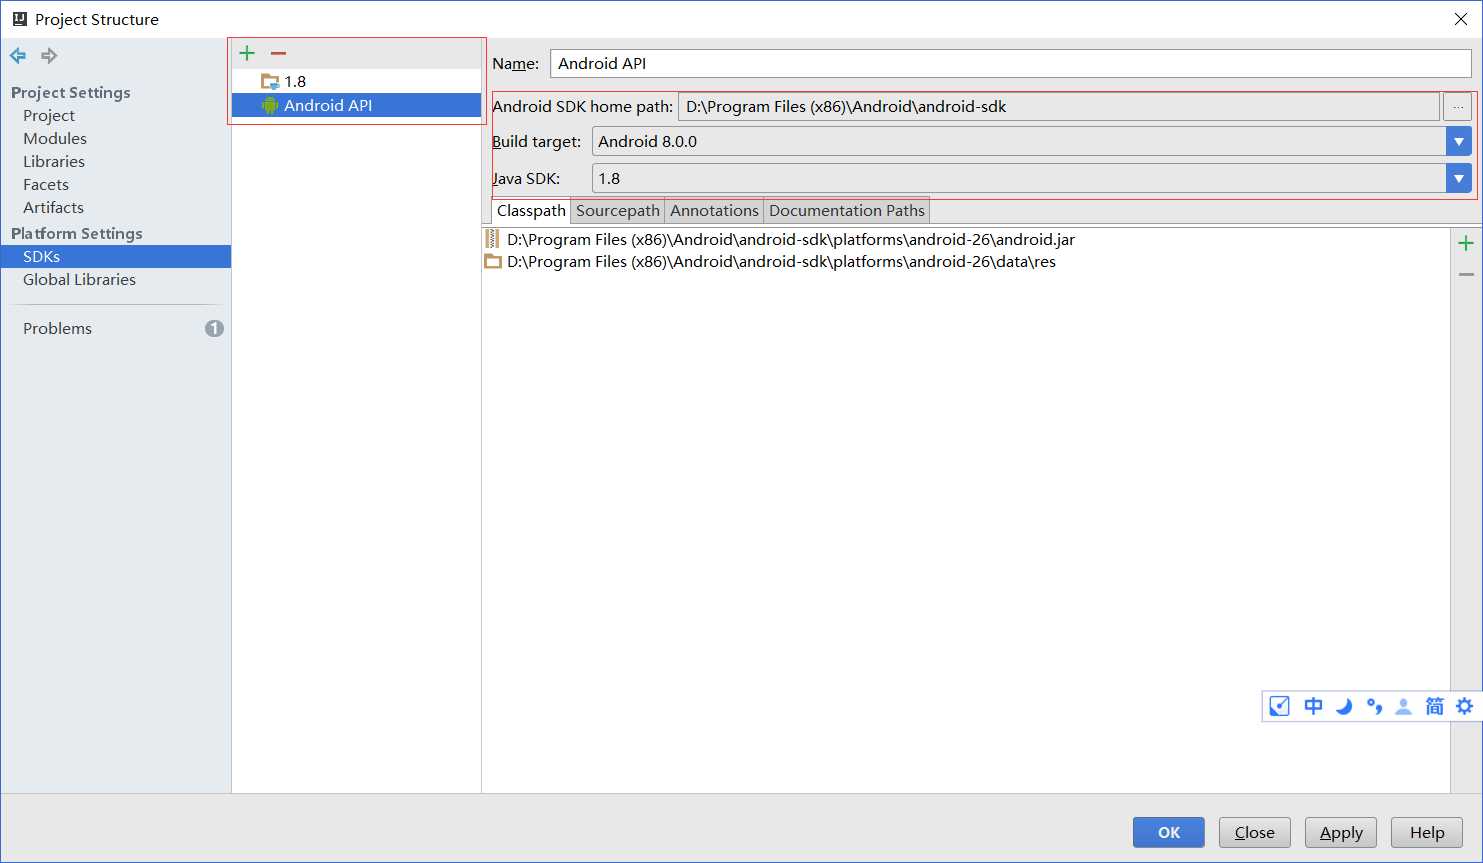
Task: Click the IME toolbar logo icon
Action: click(1279, 706)
